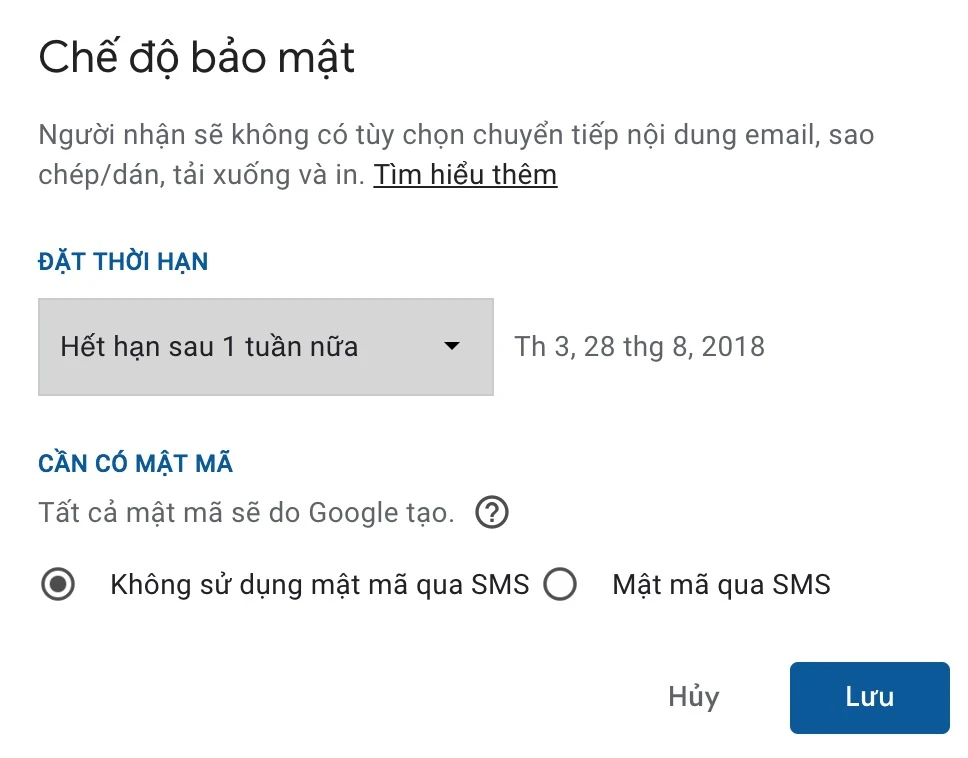Click the 'Mật mã qua SMS' label text
The width and height of the screenshot is (968, 758).
[x=721, y=584]
